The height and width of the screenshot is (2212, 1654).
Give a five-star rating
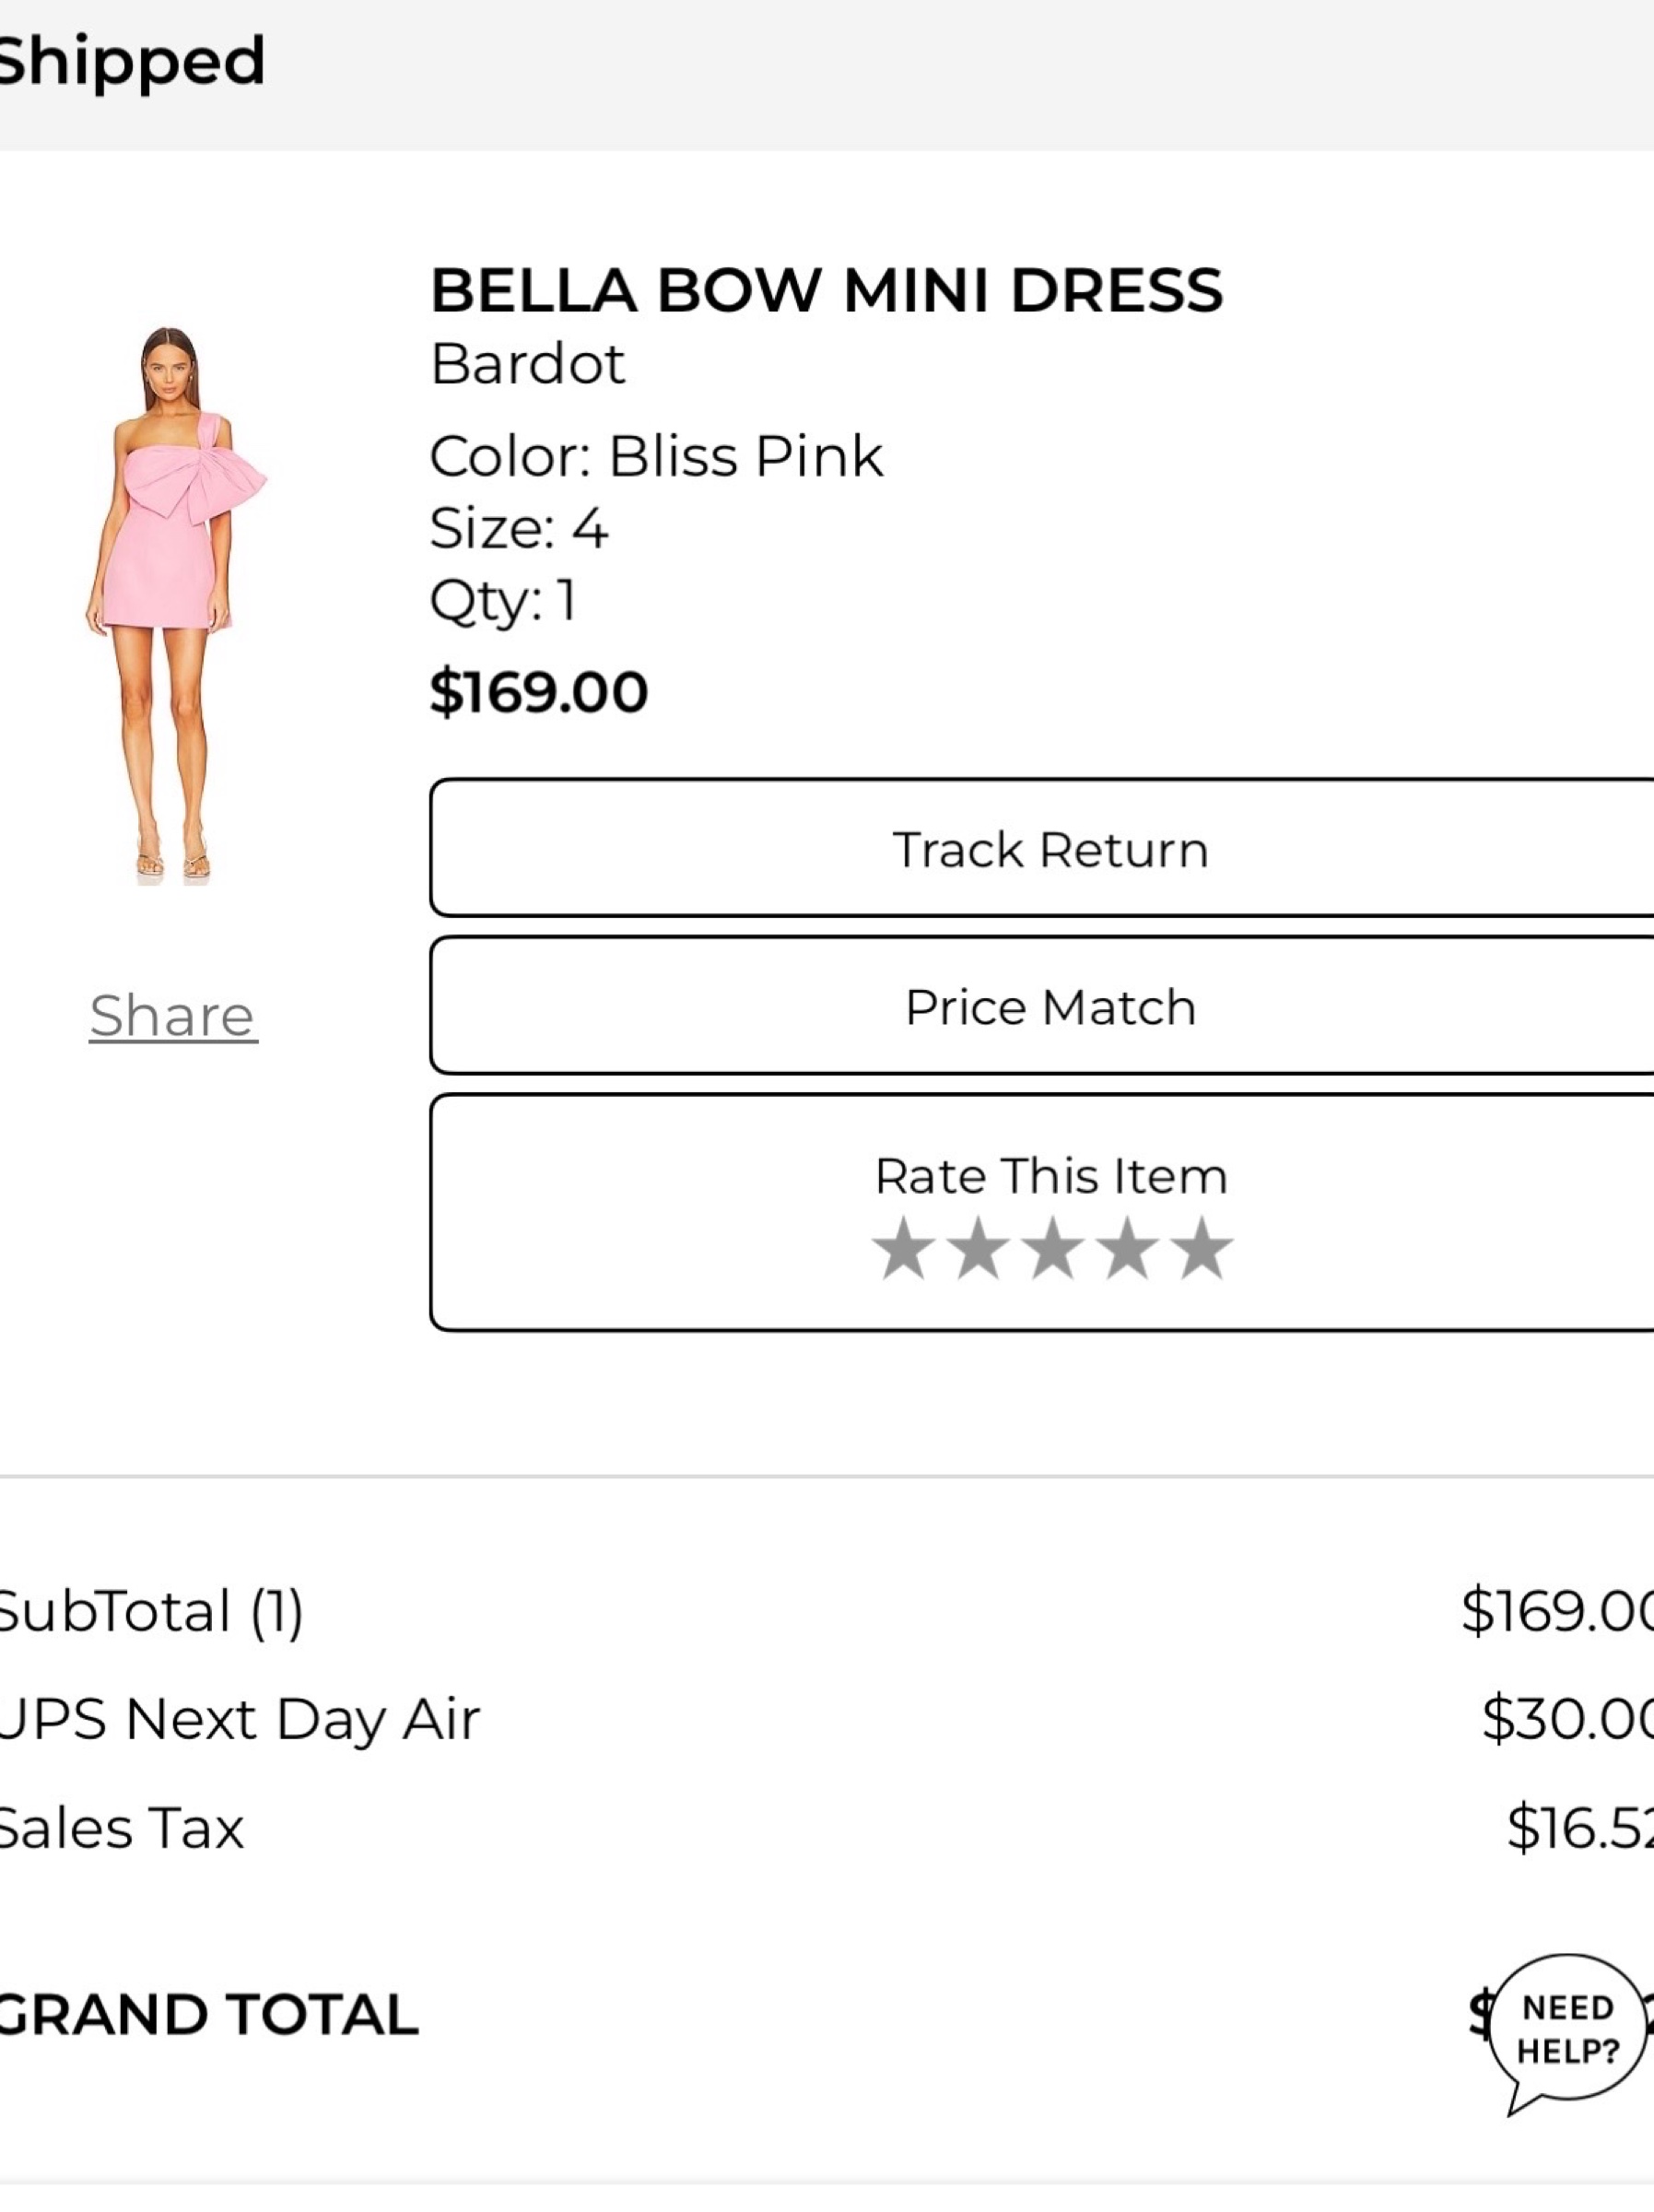click(x=1201, y=1248)
